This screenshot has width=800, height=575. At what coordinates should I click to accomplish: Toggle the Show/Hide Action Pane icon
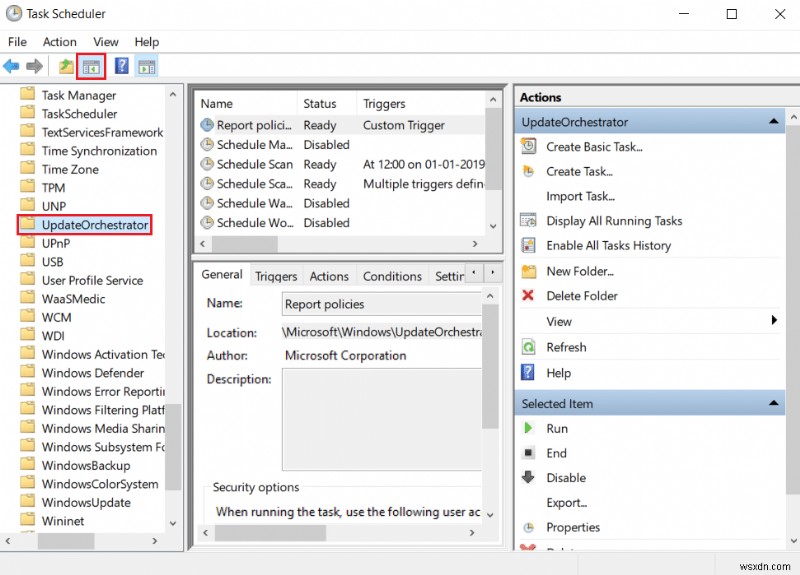[x=147, y=67]
